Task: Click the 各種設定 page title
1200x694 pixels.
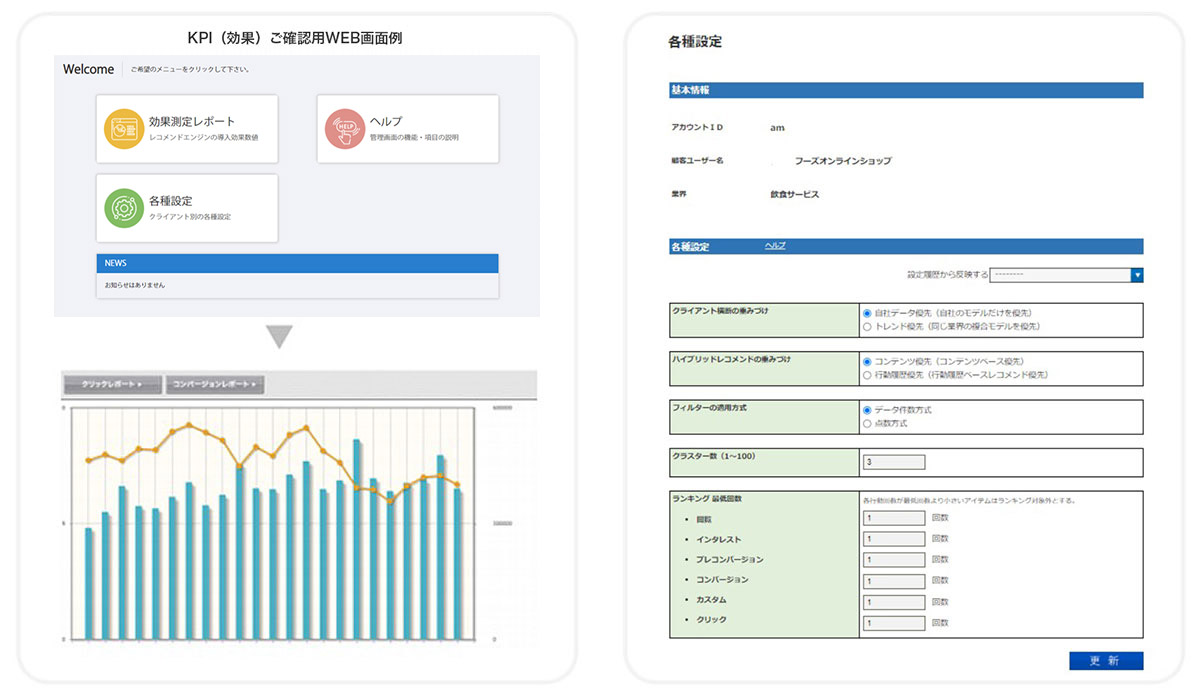Action: (695, 42)
